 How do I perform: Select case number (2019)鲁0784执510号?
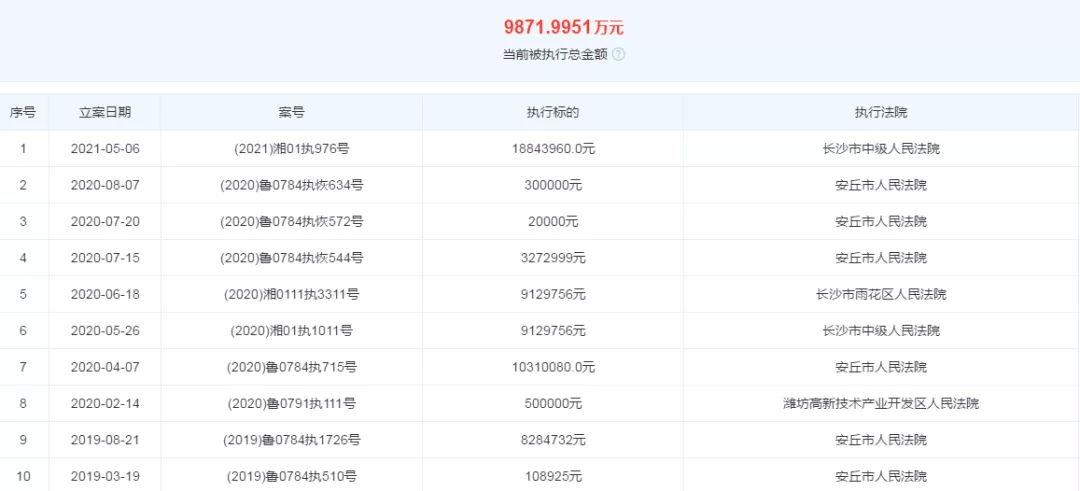(x=291, y=477)
